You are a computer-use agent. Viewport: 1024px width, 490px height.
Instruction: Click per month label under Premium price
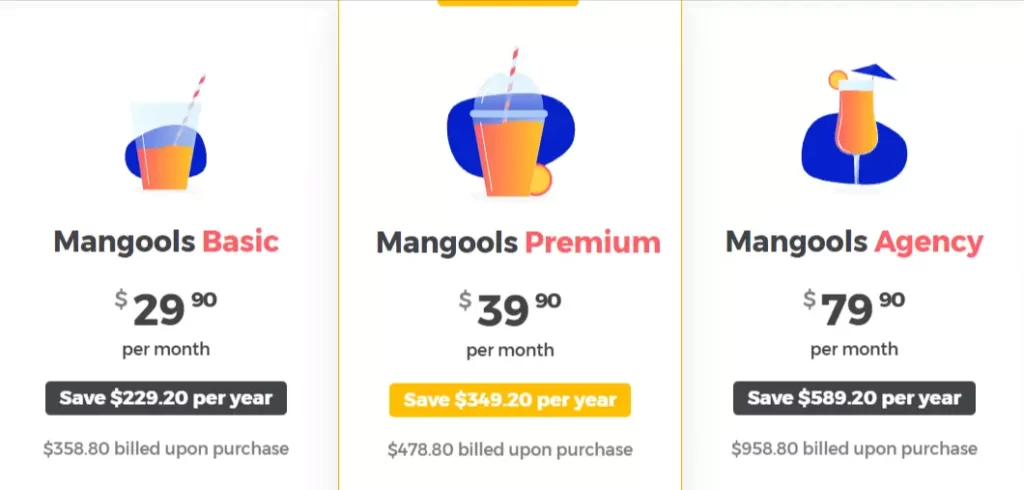tap(510, 351)
